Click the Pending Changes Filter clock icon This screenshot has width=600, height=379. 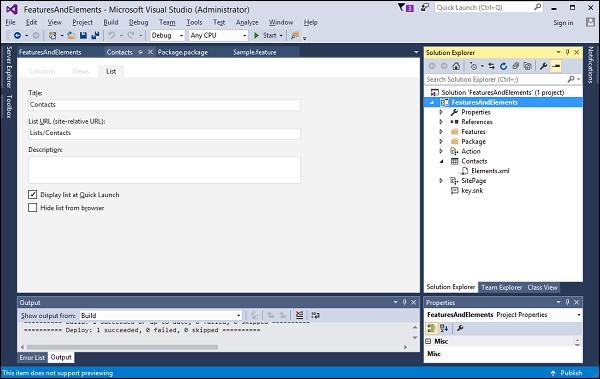point(474,66)
